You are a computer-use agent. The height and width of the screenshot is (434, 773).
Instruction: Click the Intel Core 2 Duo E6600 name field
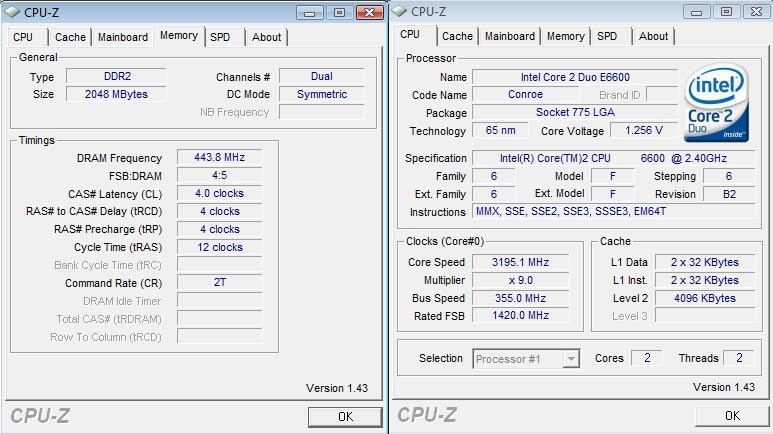click(575, 77)
